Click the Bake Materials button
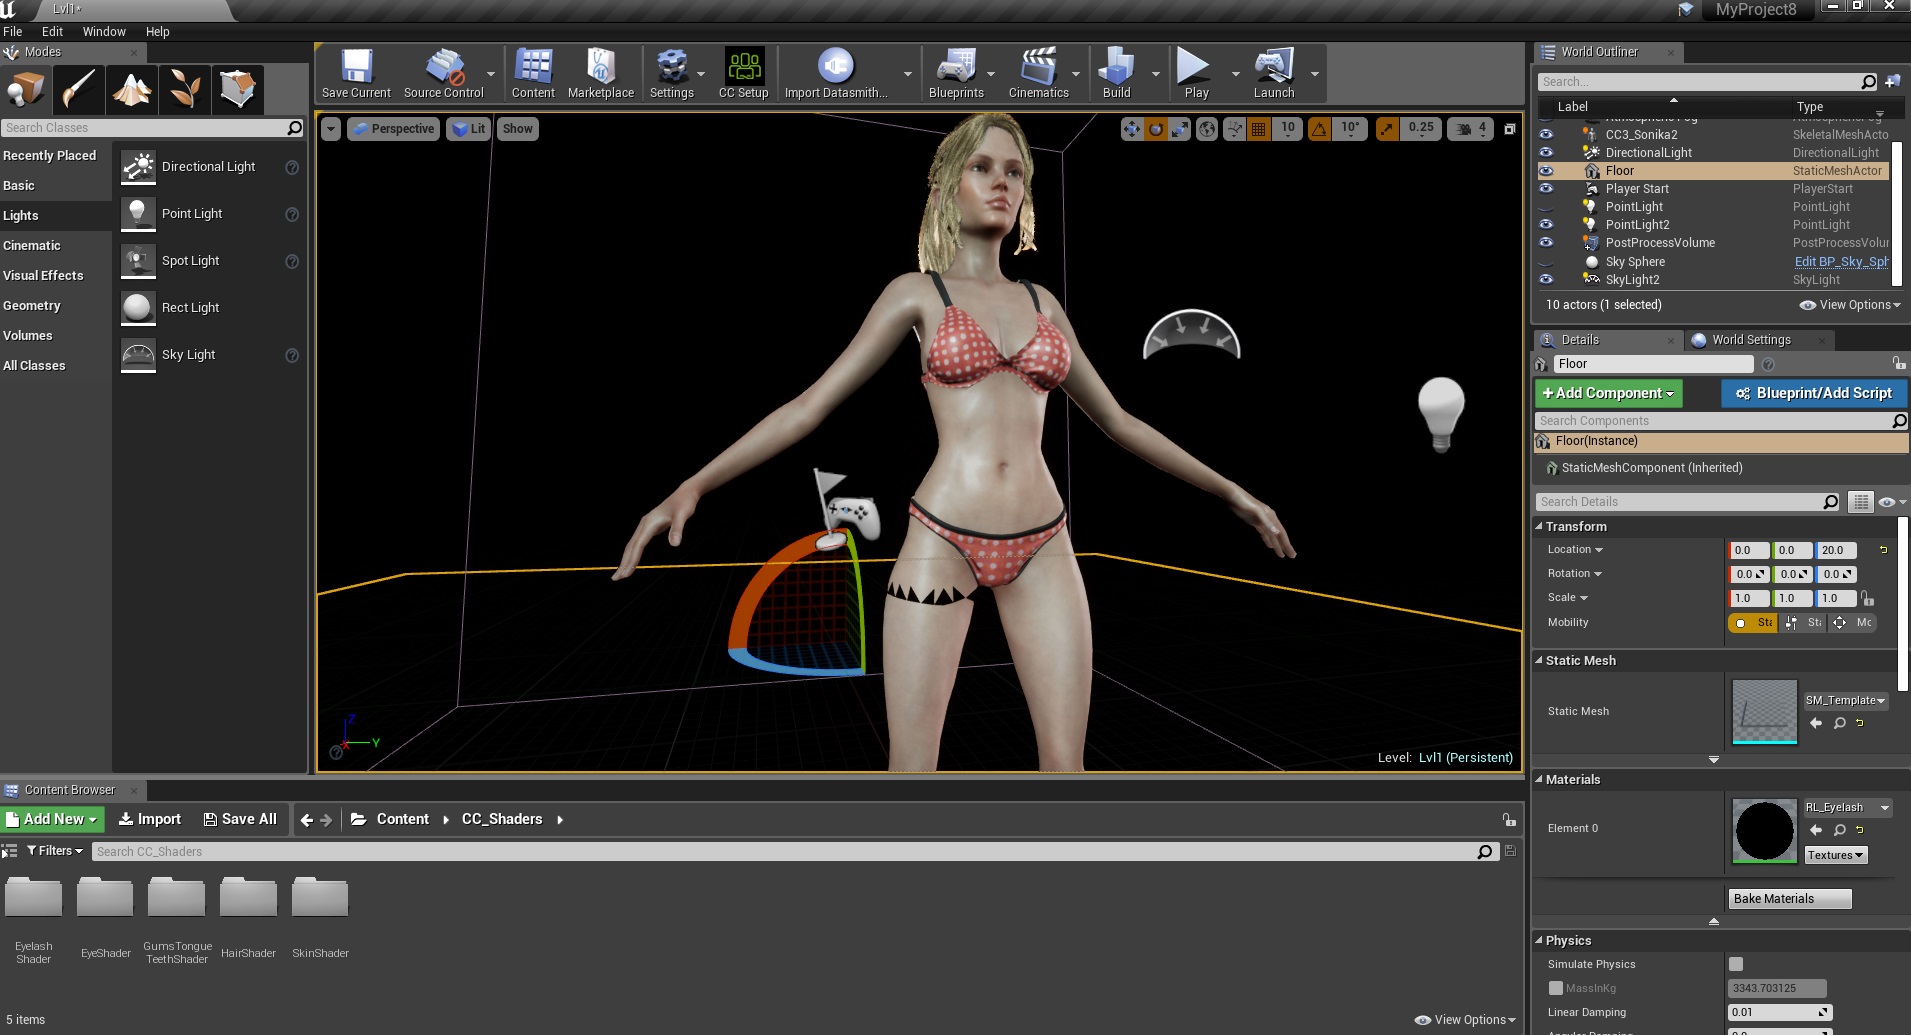The image size is (1911, 1035). [1789, 899]
